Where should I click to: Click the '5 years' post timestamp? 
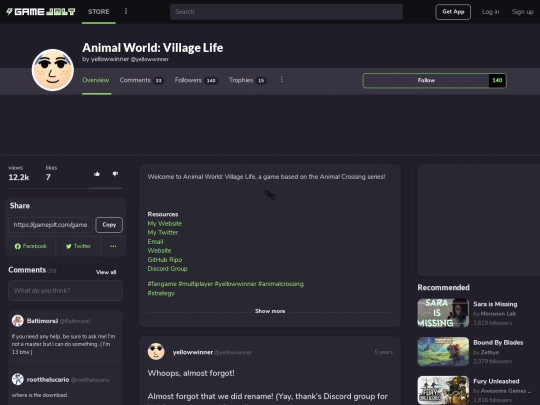[x=383, y=352]
